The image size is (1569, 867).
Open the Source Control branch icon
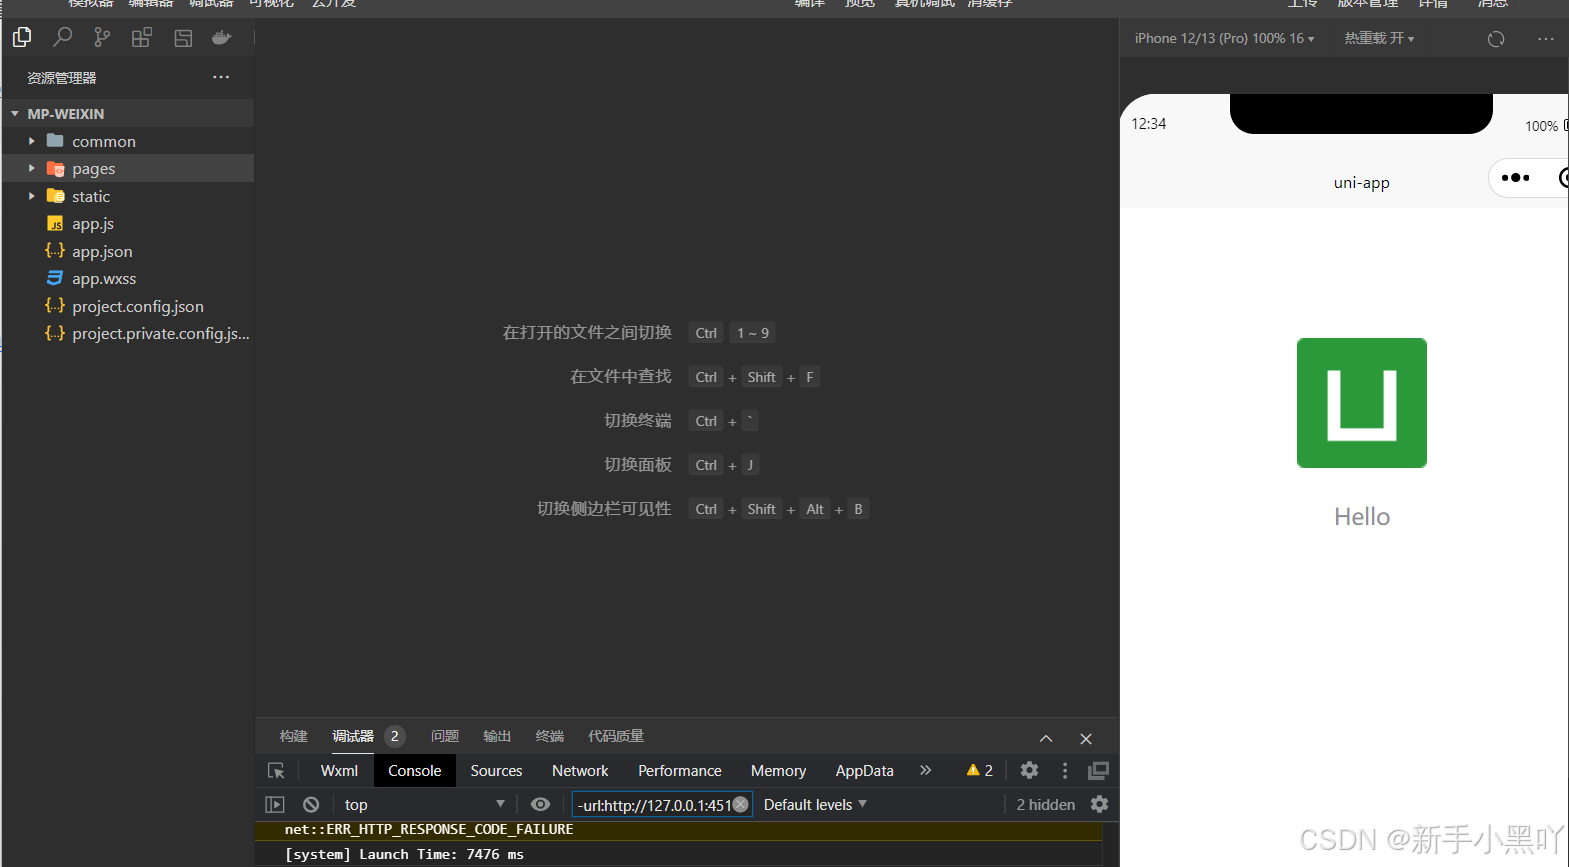(x=102, y=38)
